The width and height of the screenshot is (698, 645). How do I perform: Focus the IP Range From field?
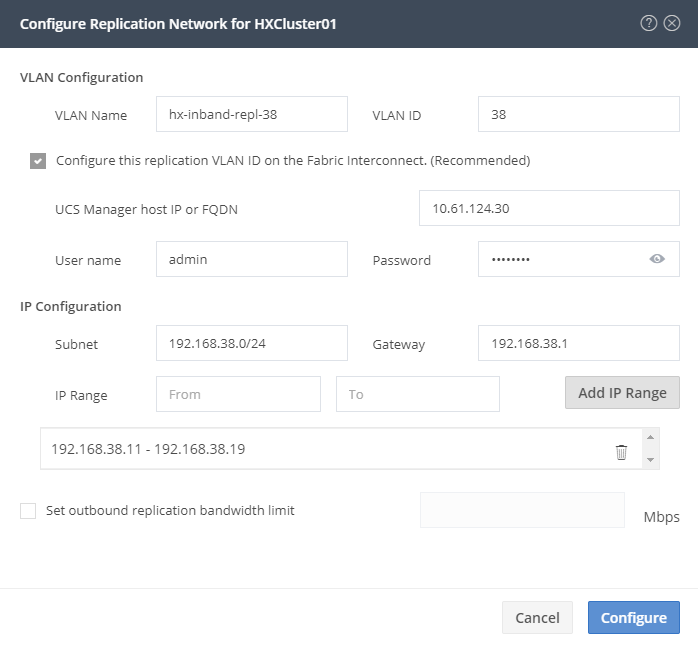point(238,394)
